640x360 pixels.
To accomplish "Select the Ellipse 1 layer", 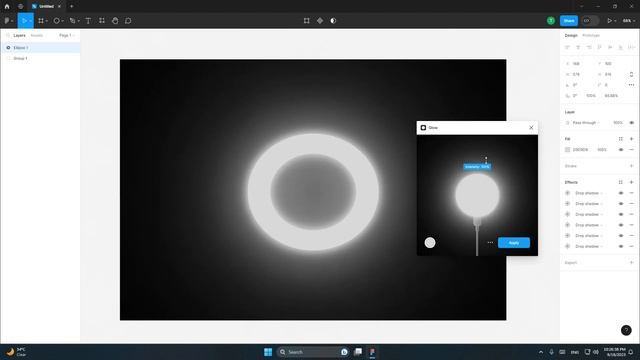I will click(40, 48).
